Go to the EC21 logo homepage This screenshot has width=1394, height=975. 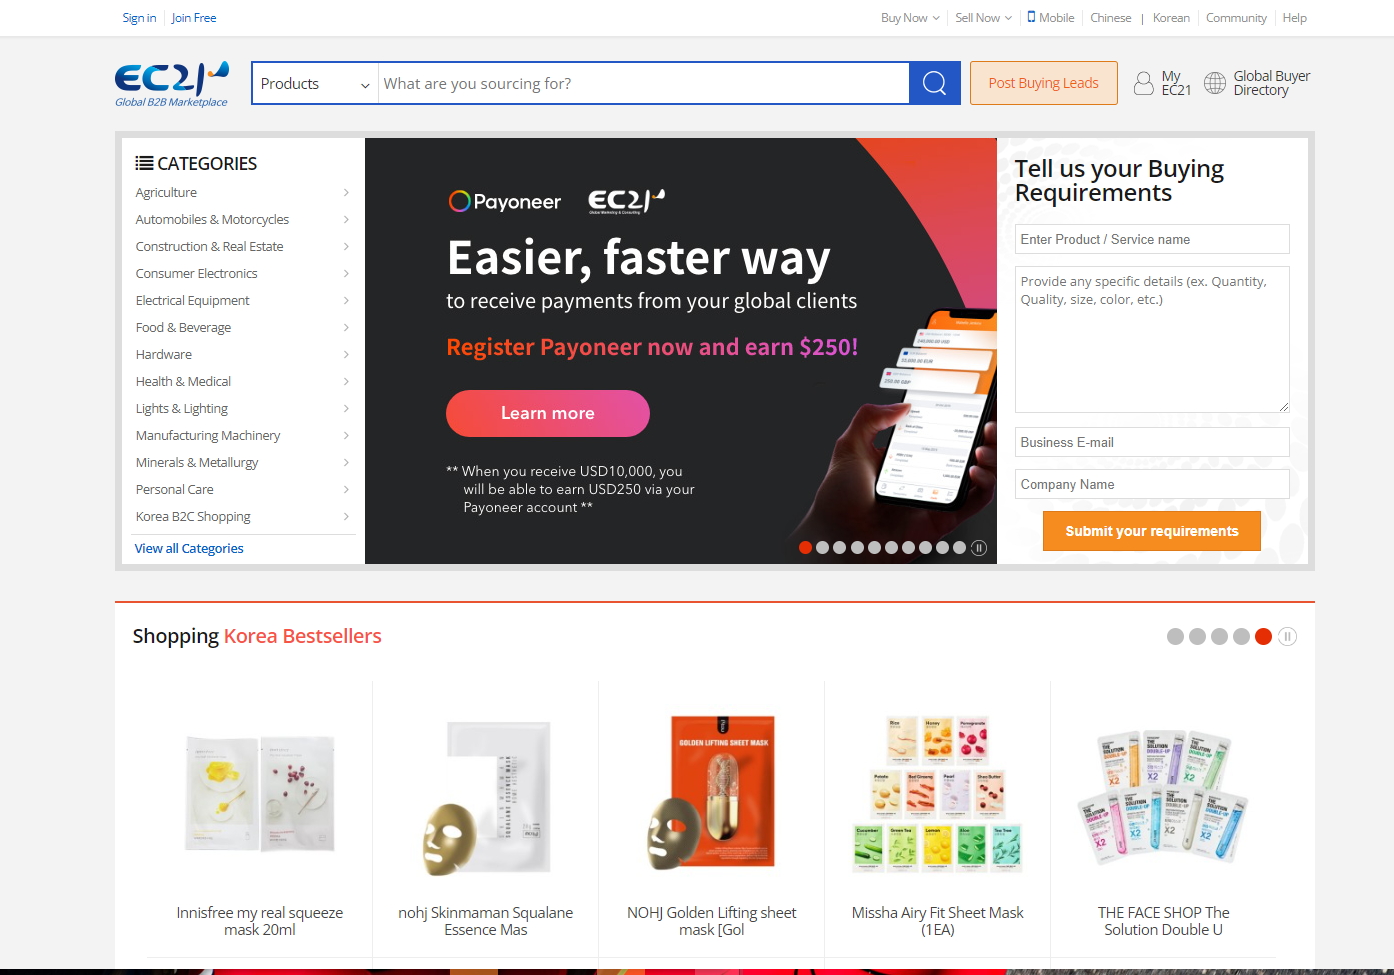[172, 84]
